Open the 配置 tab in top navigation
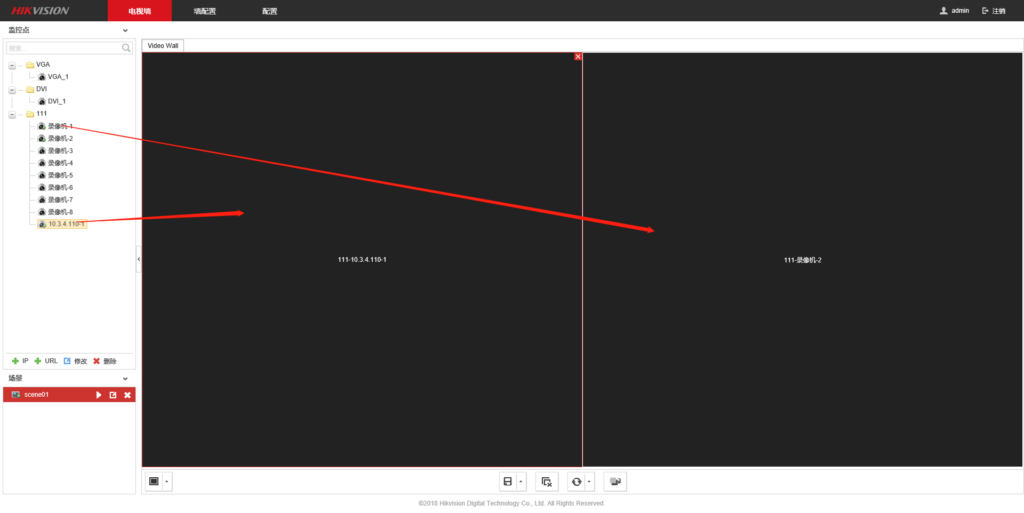This screenshot has height=513, width=1024. pyautogui.click(x=269, y=10)
